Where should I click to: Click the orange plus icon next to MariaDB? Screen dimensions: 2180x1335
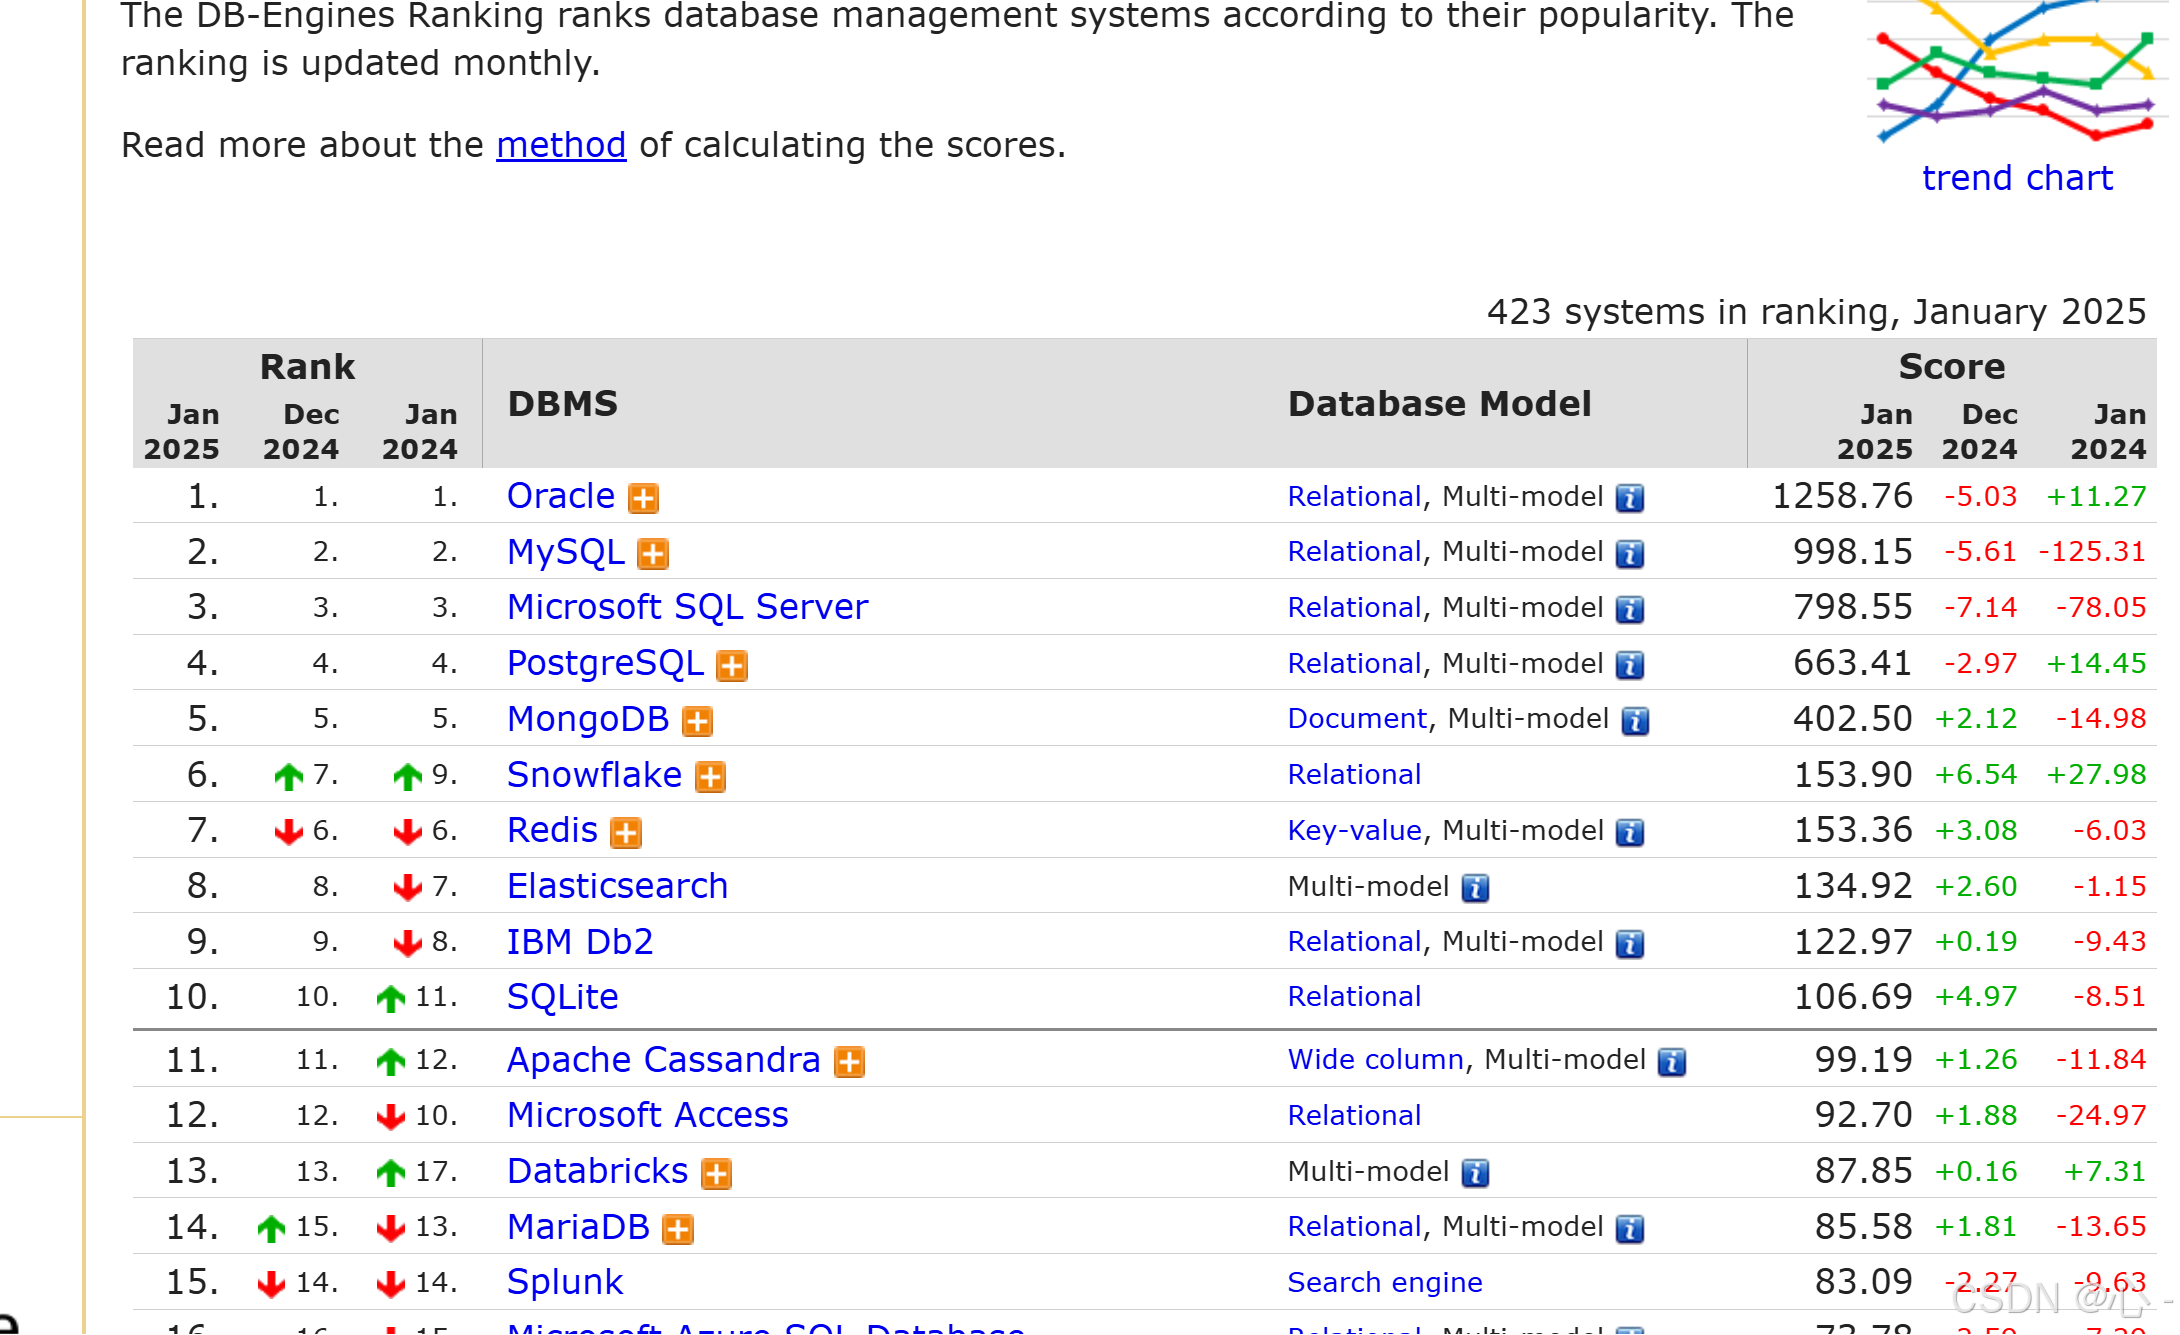point(678,1230)
